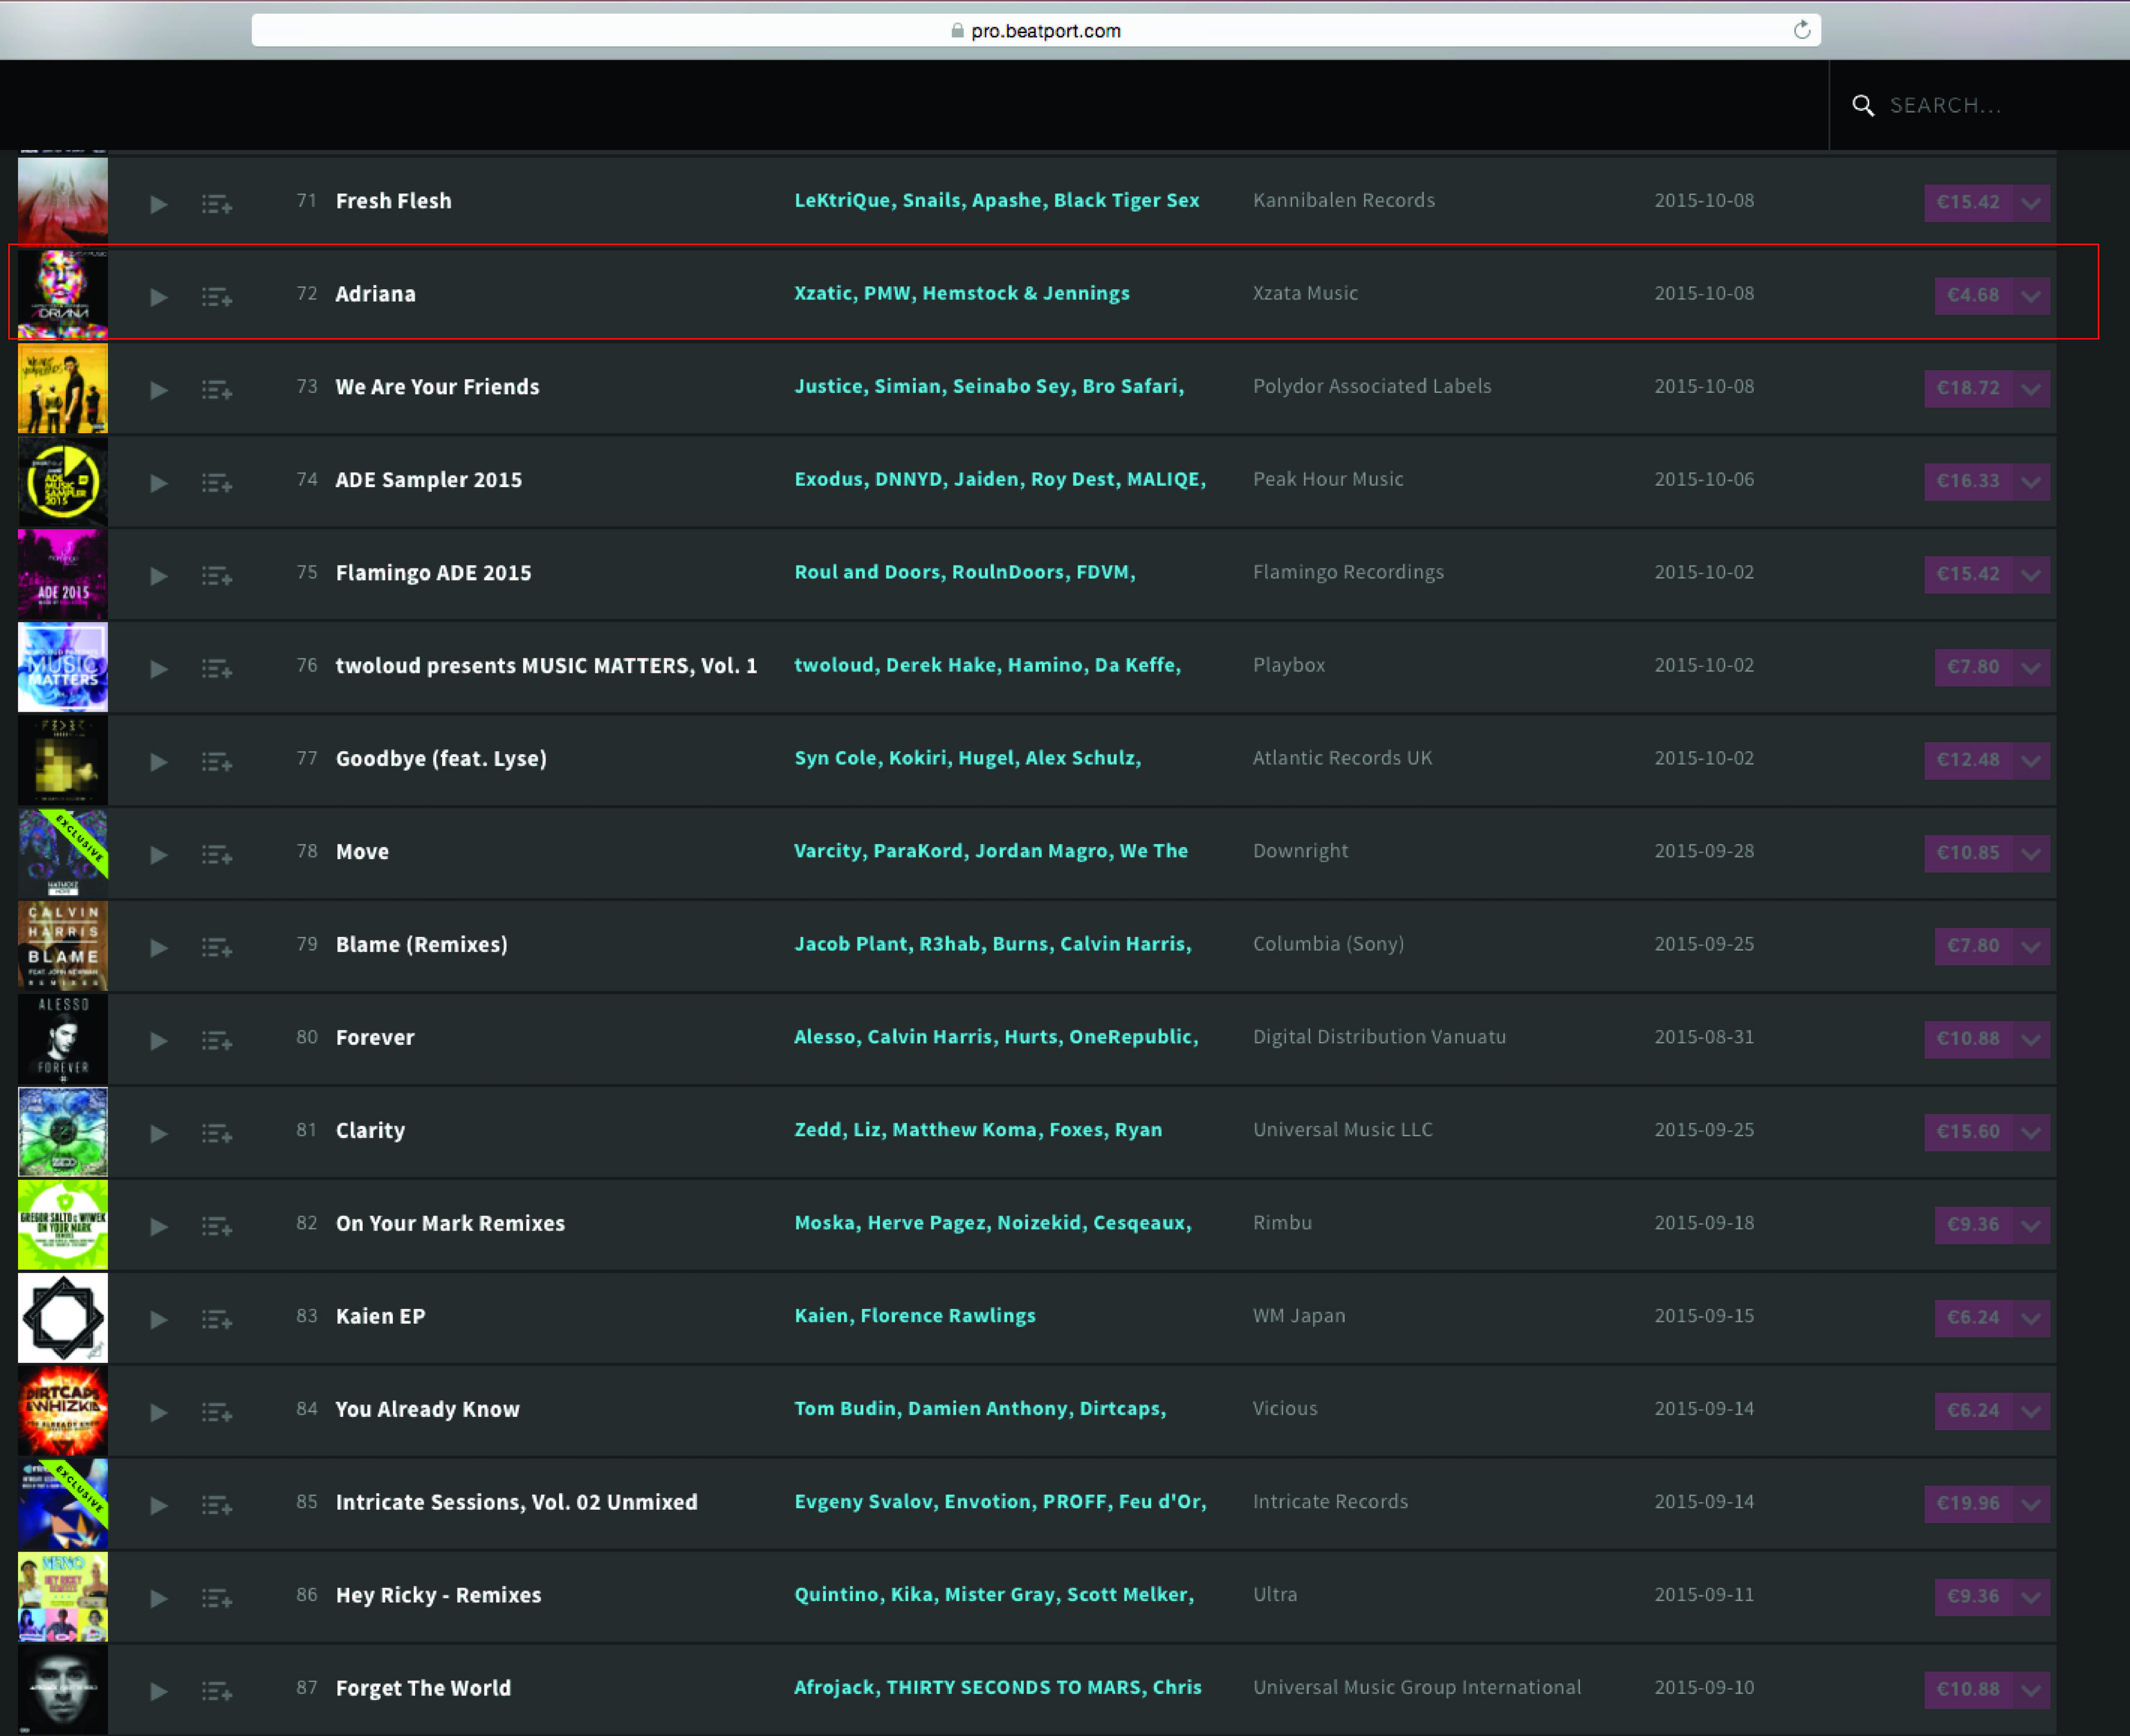
Task: Buy ADE Sampler 2015 for €16.33
Action: [x=1968, y=482]
